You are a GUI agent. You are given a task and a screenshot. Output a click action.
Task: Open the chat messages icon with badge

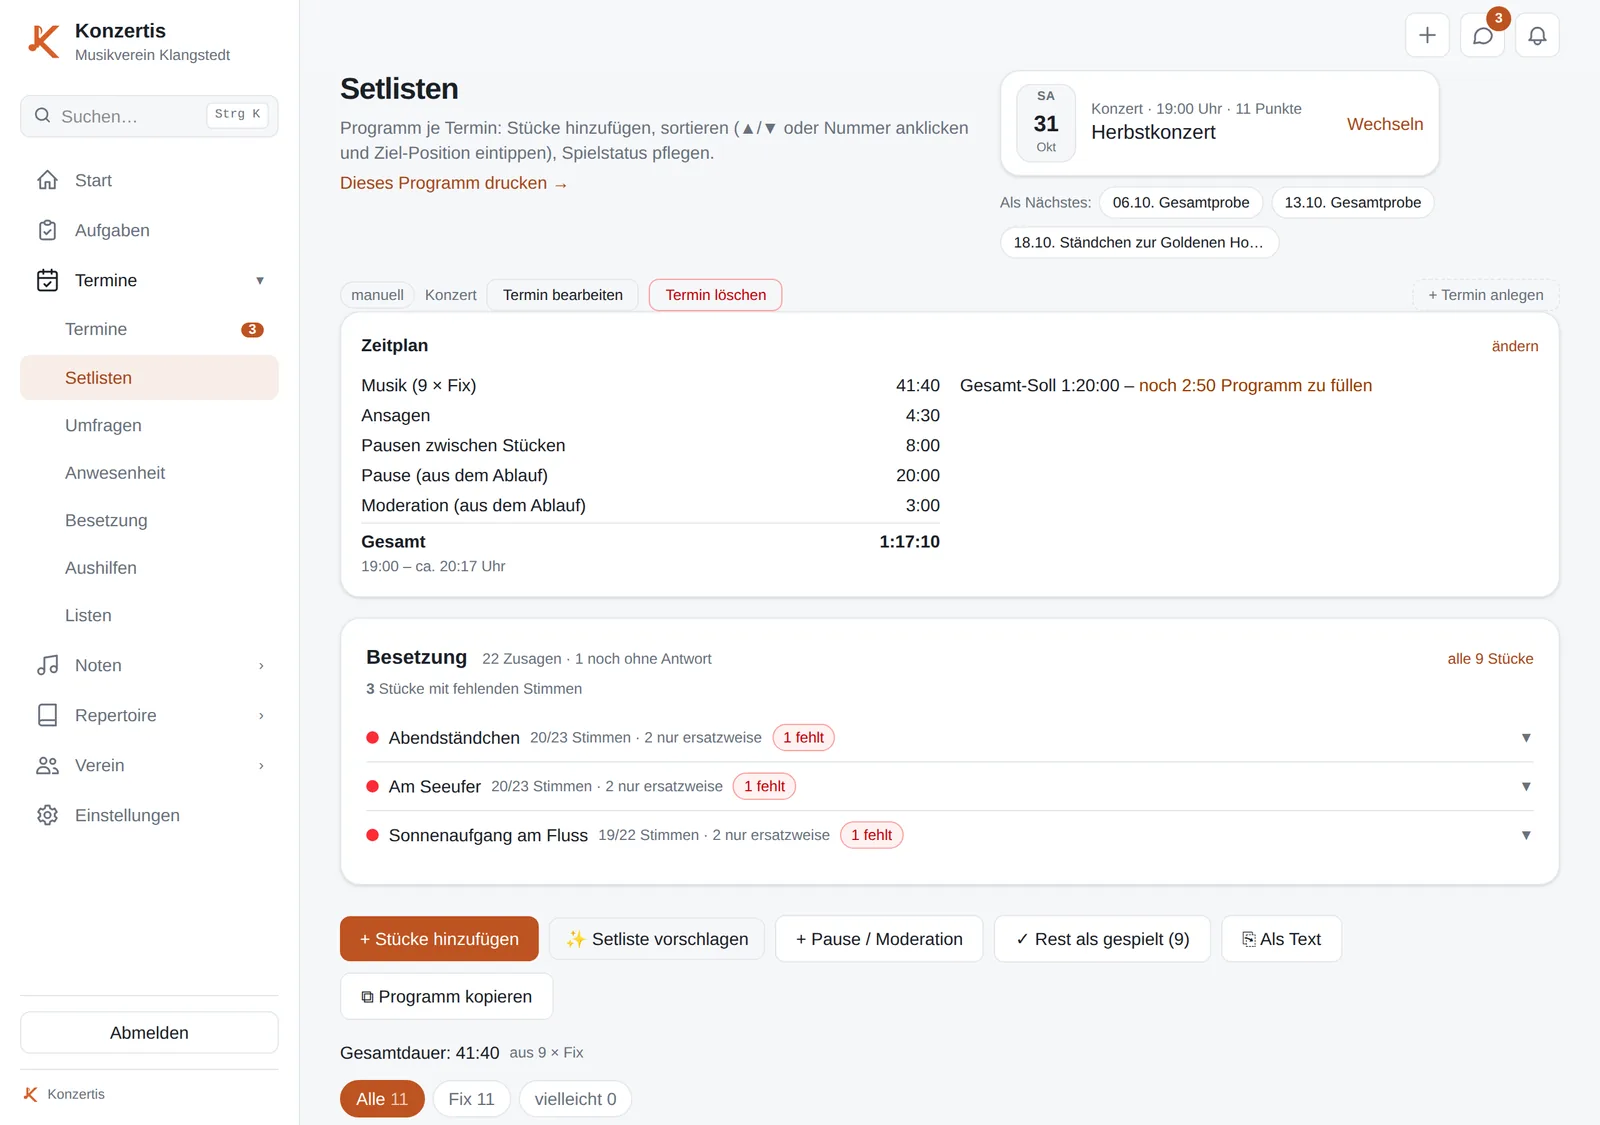click(1483, 36)
